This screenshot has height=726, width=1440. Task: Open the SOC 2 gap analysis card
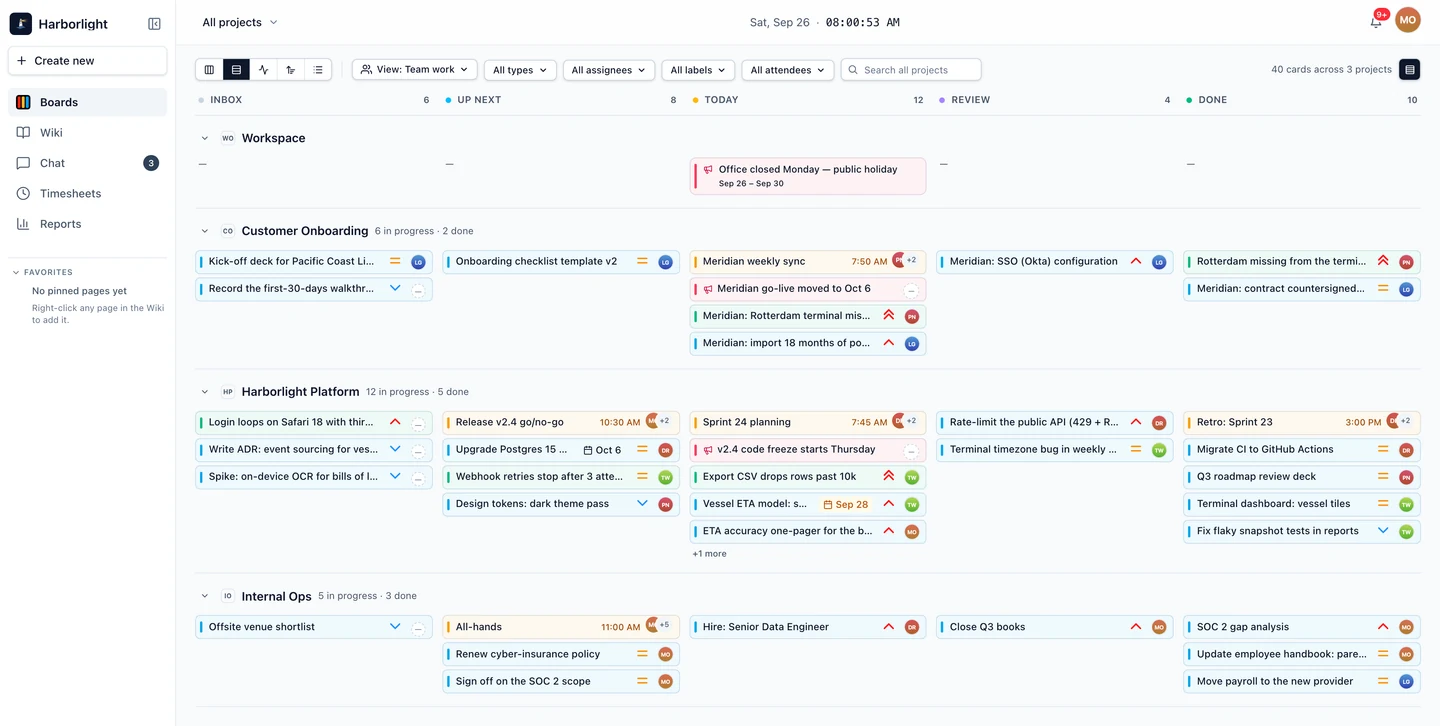pyautogui.click(x=1302, y=627)
